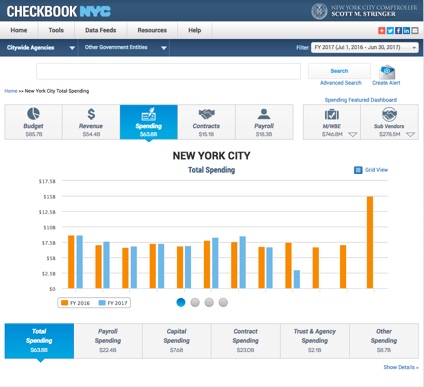Select the second chart carousel dot
The image size is (424, 387).
(195, 302)
